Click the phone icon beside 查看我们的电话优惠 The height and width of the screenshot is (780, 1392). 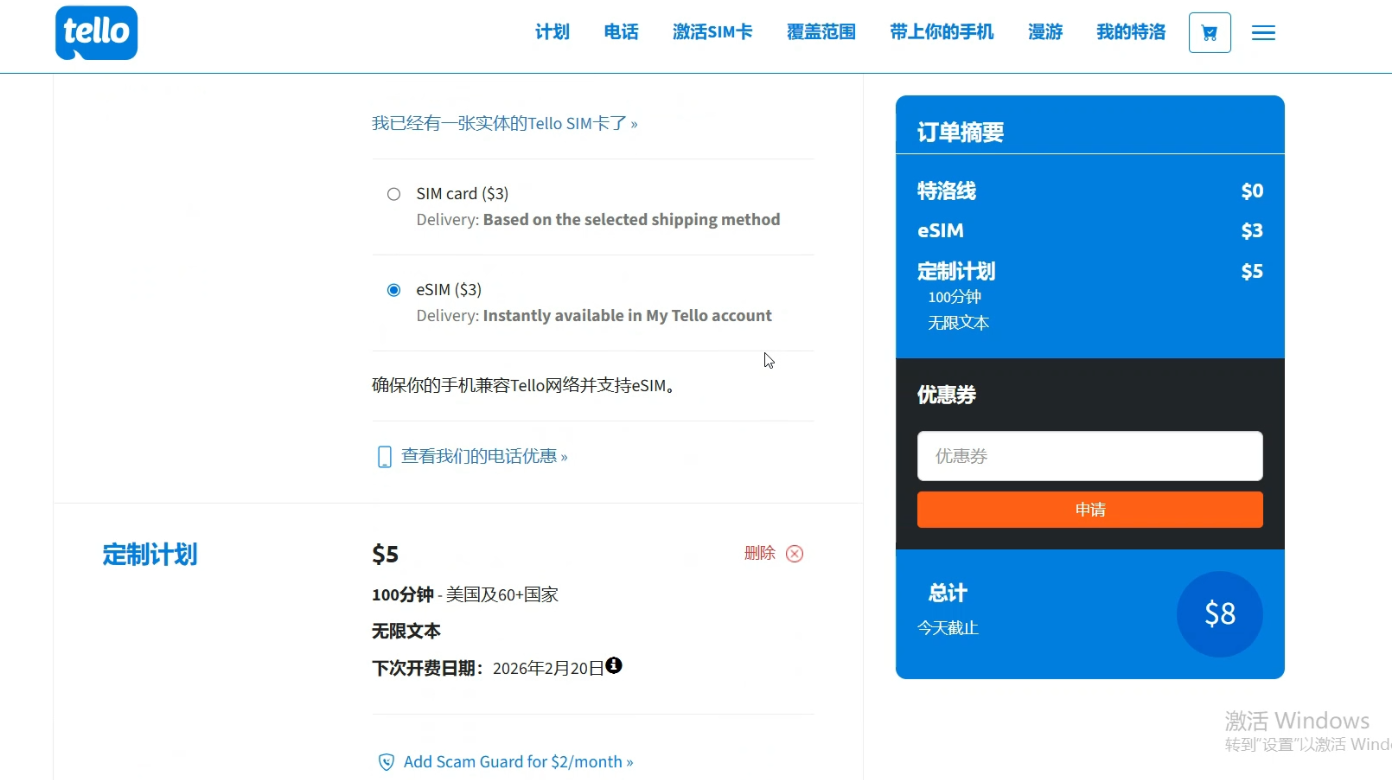(x=384, y=457)
